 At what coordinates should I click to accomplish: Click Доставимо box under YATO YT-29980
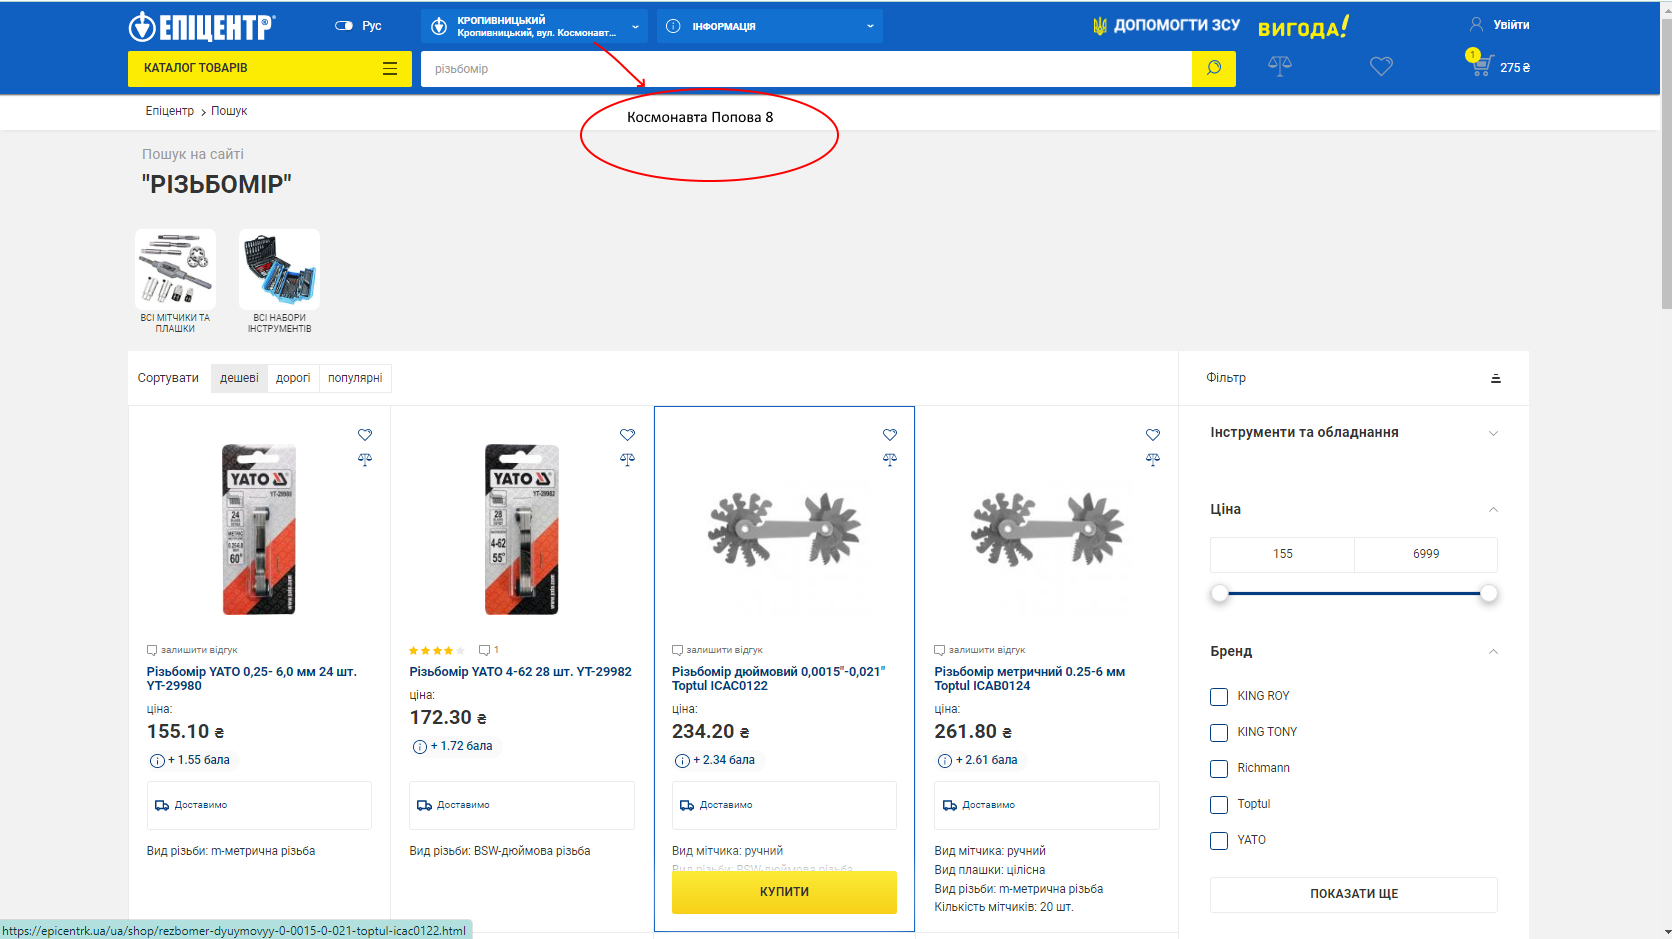tap(259, 805)
